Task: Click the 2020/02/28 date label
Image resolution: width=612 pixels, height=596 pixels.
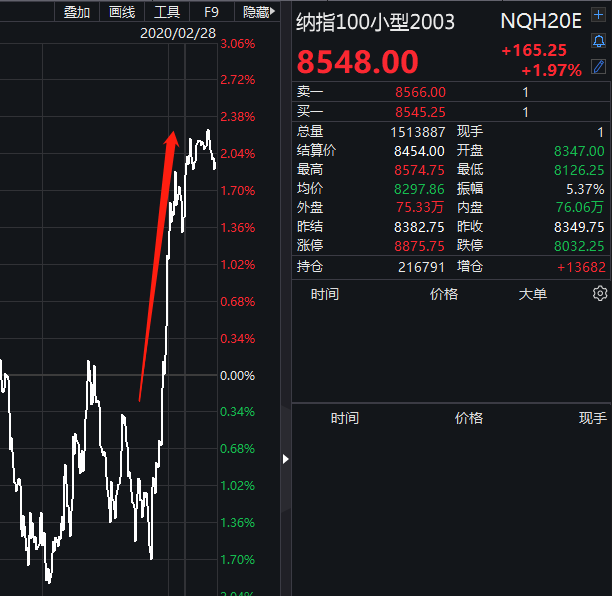Action: point(177,33)
